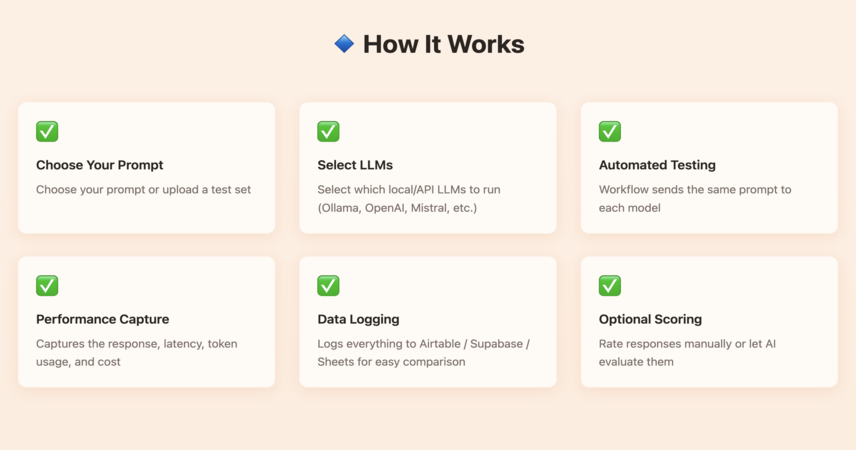Click the green checkmark icon above Choose Your Prompt

[x=47, y=132]
